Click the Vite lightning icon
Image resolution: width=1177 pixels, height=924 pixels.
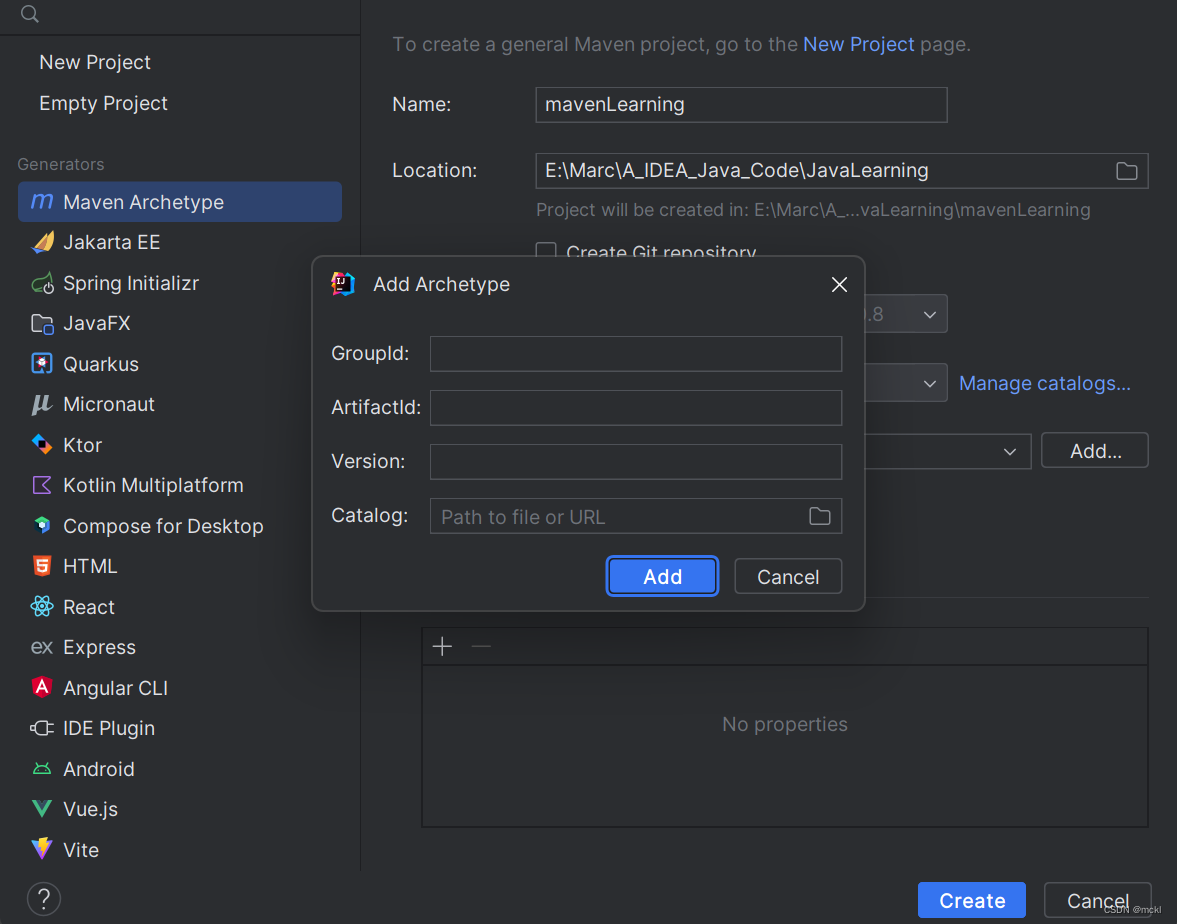[x=42, y=849]
